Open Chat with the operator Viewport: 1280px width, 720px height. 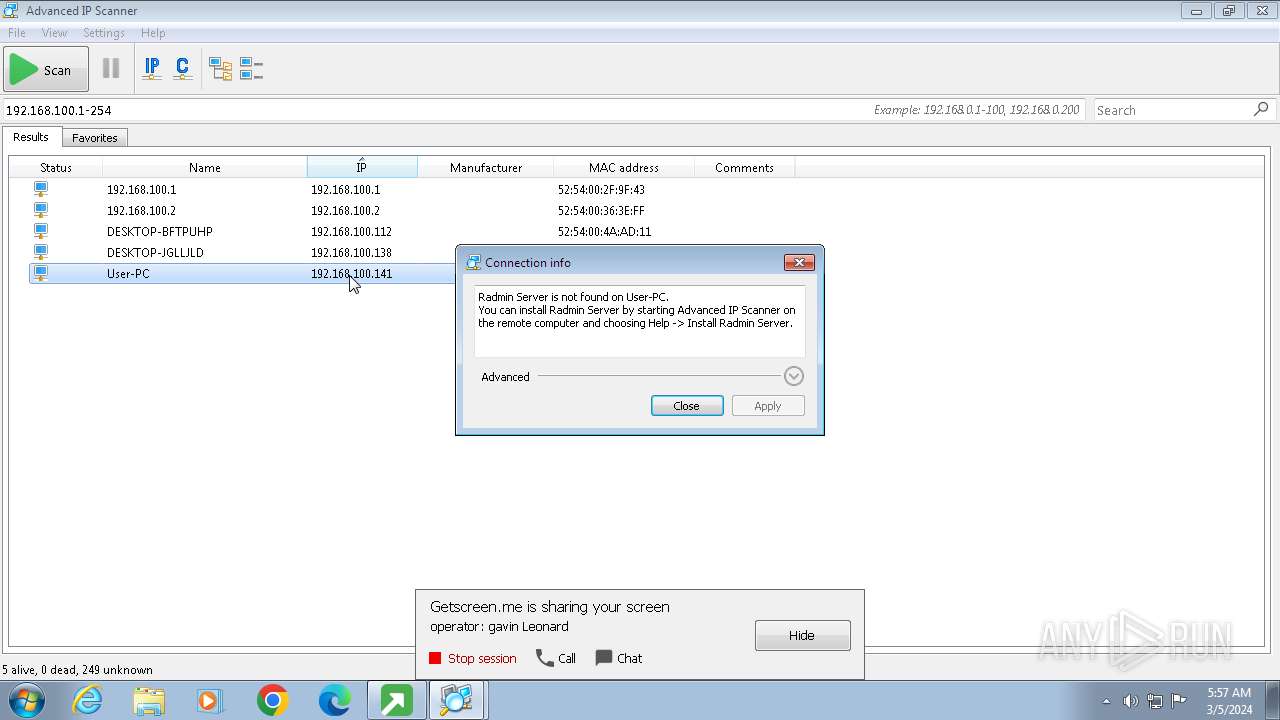click(x=619, y=658)
